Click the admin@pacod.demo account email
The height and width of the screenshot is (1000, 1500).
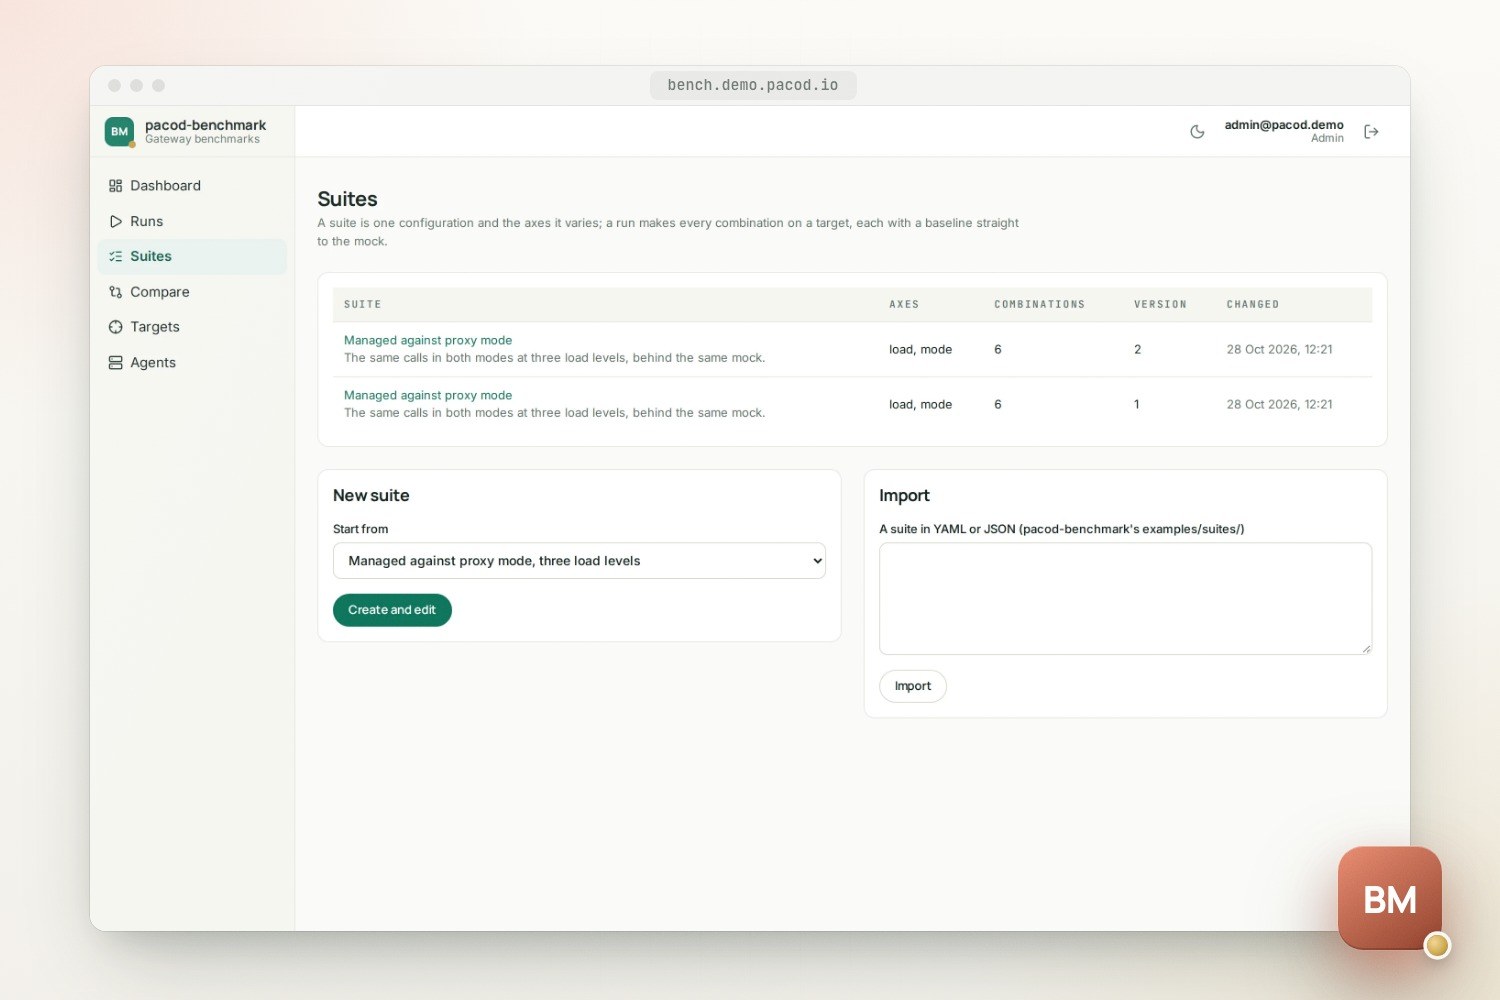coord(1284,125)
